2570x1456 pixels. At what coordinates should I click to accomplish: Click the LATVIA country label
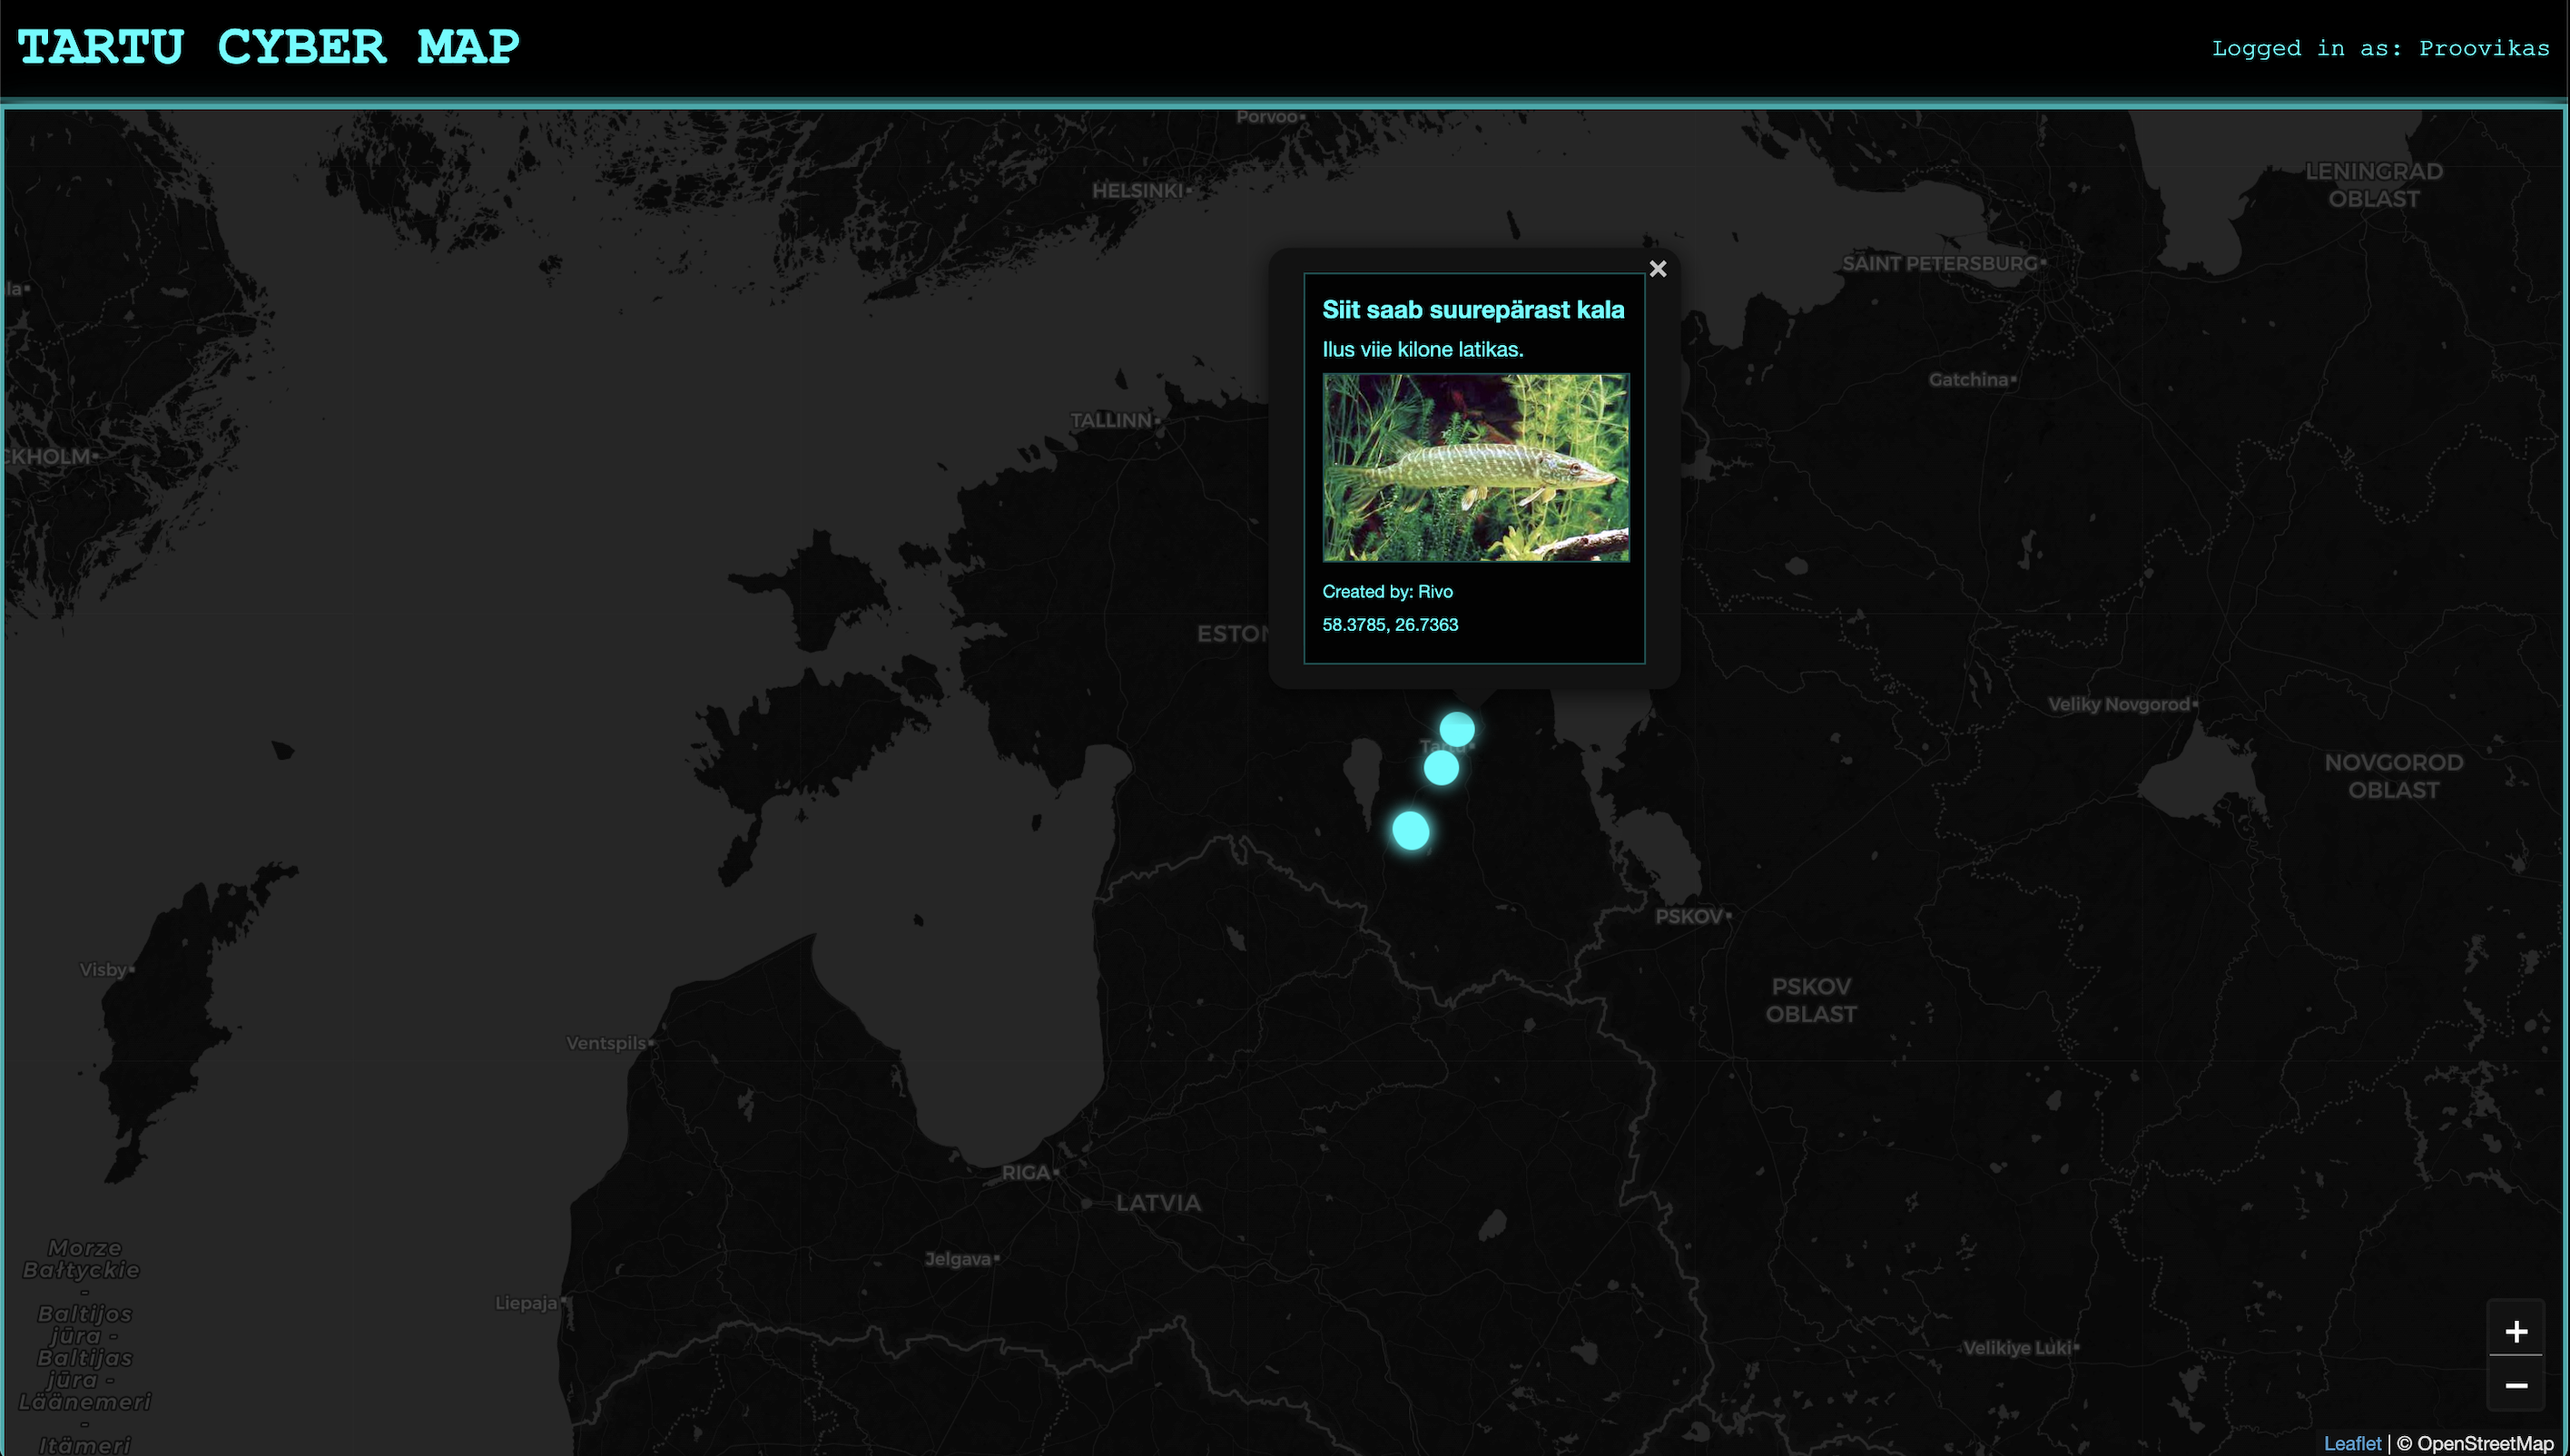coord(1158,1203)
